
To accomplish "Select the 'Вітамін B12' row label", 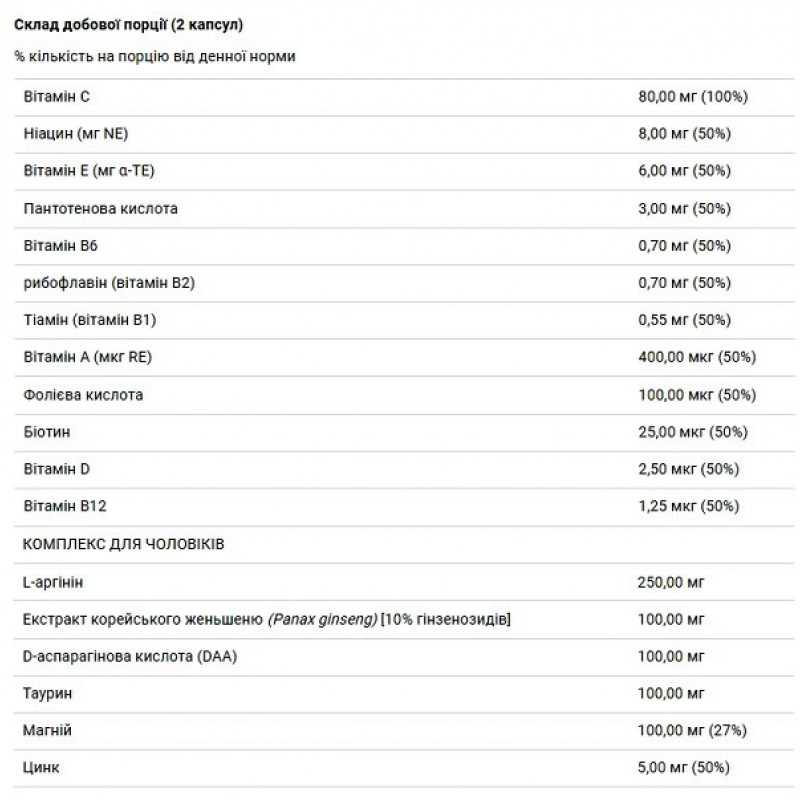I will pyautogui.click(x=63, y=506).
